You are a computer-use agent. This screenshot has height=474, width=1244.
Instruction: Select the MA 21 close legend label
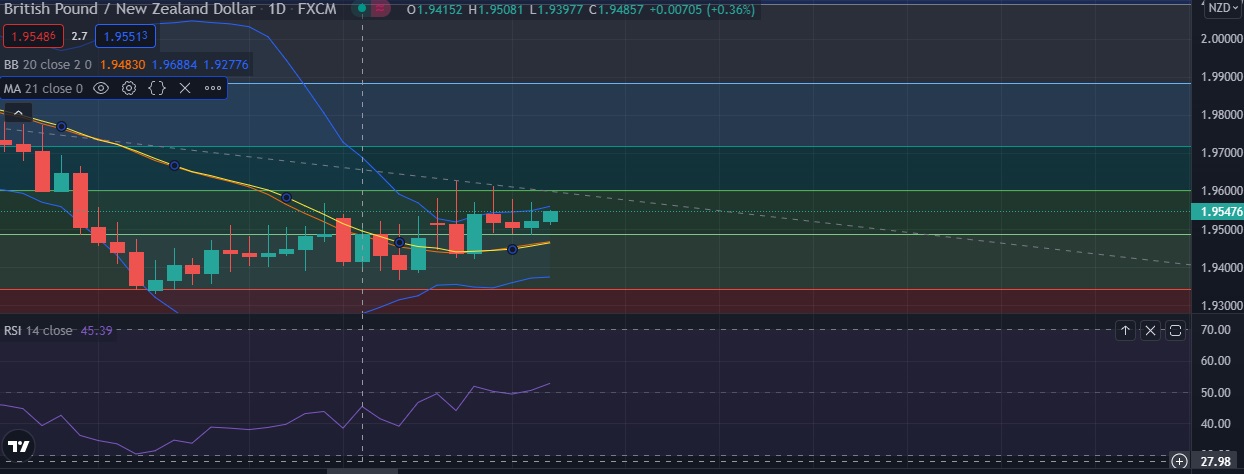pos(43,88)
